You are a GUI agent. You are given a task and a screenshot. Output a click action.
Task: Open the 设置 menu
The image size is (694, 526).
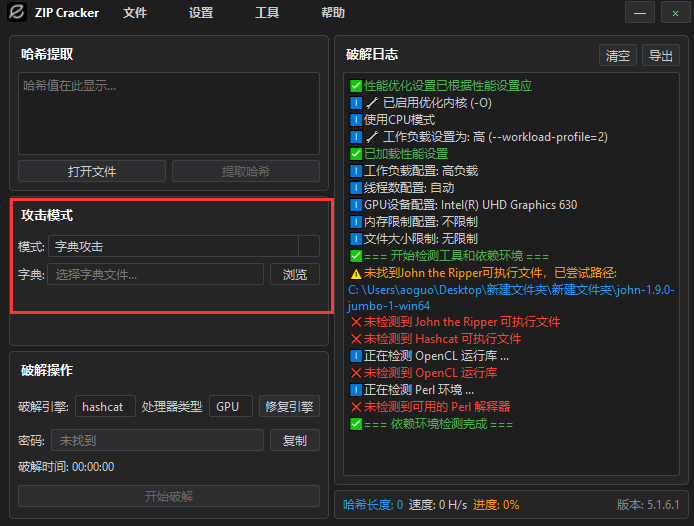point(201,14)
